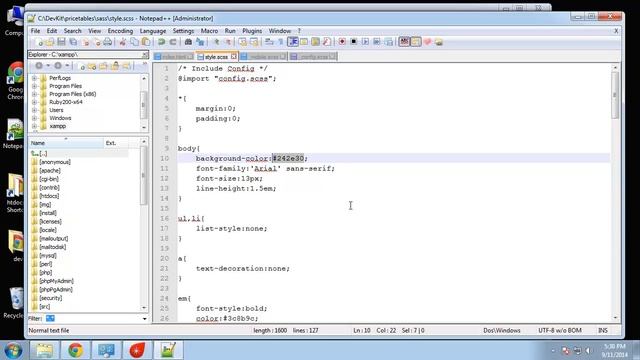Click the Zoom In toolbar icon
The width and height of the screenshot is (640, 360).
[216, 42]
